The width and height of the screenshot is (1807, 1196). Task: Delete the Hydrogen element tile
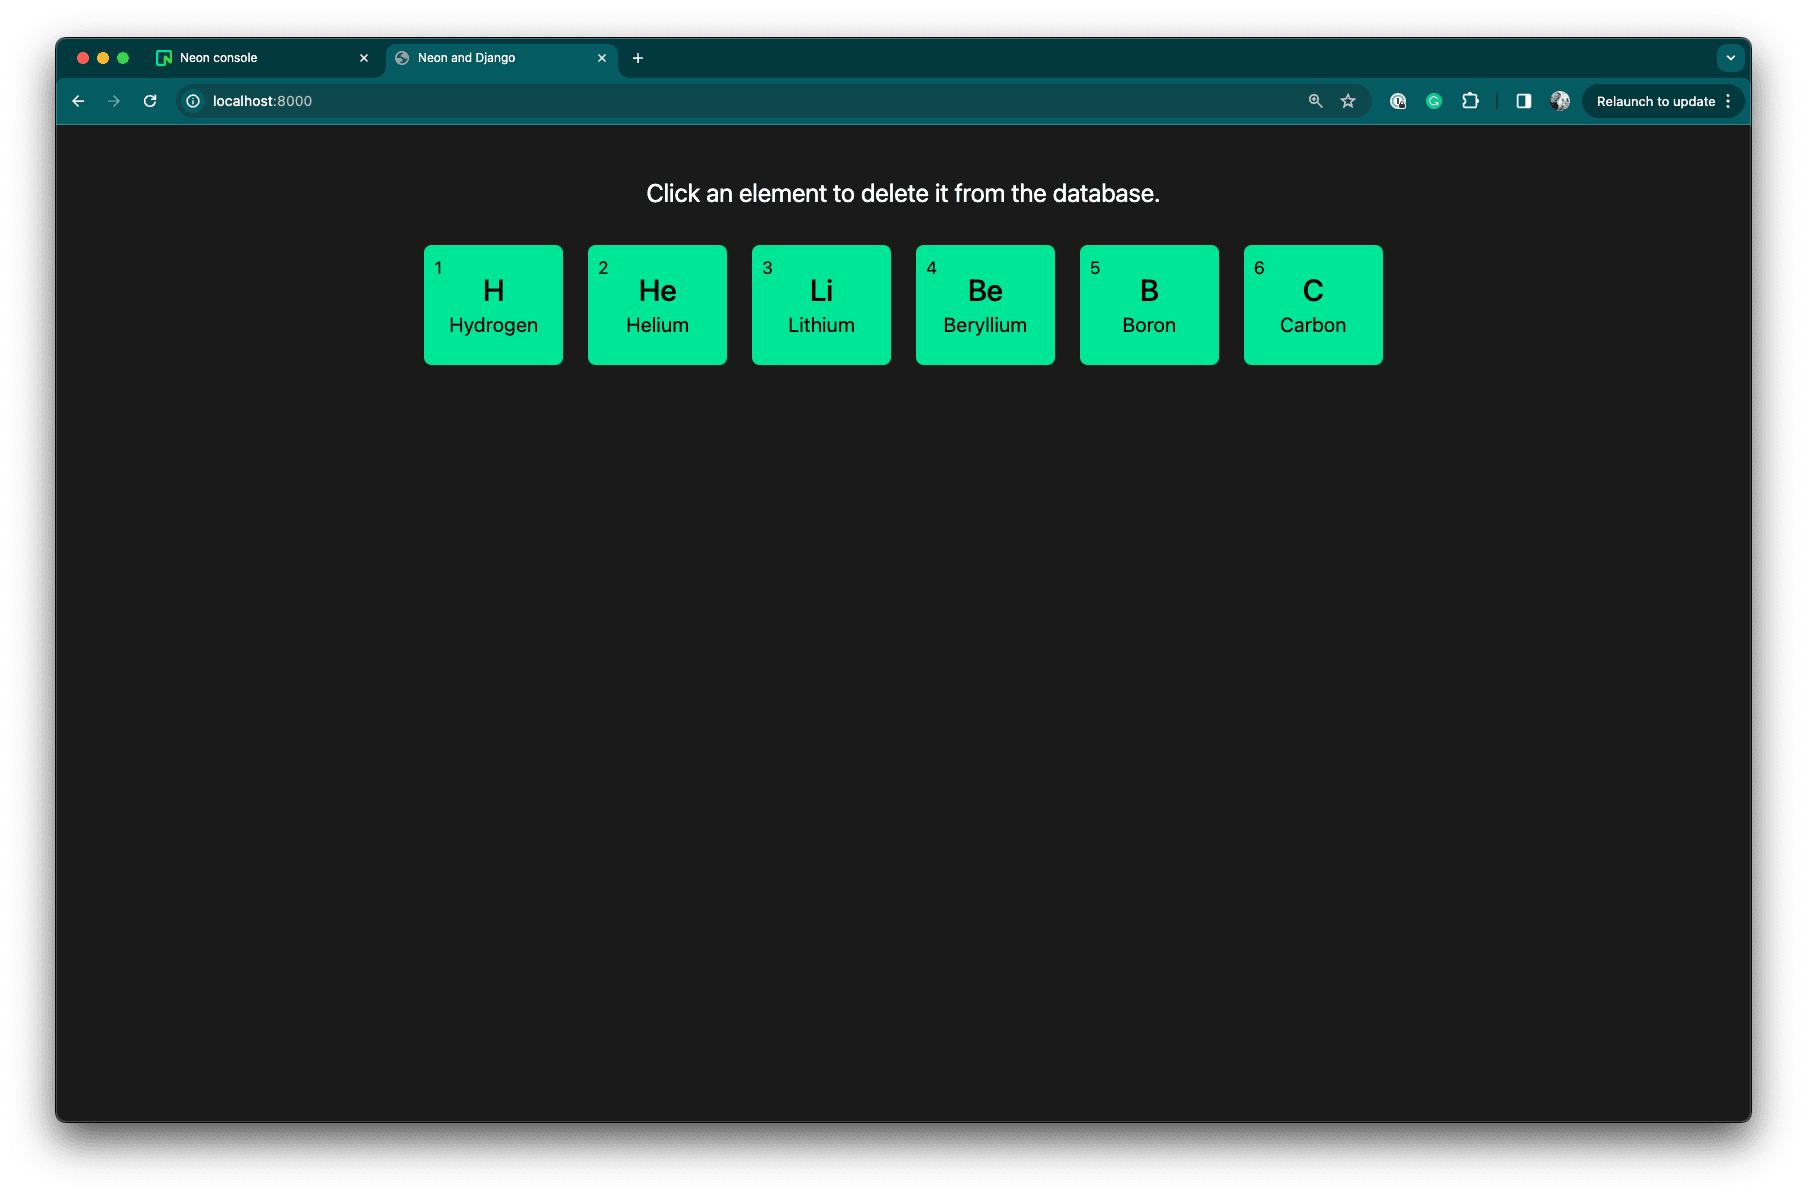(x=493, y=305)
